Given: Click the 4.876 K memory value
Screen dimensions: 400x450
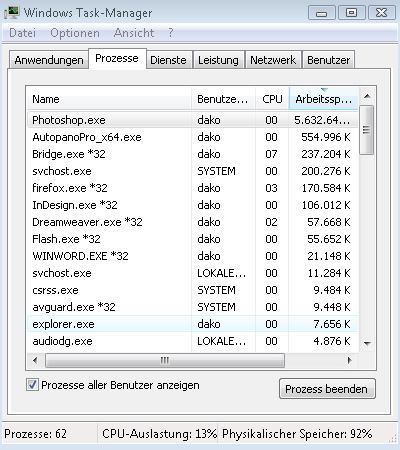Looking at the screenshot, I should [x=332, y=341].
